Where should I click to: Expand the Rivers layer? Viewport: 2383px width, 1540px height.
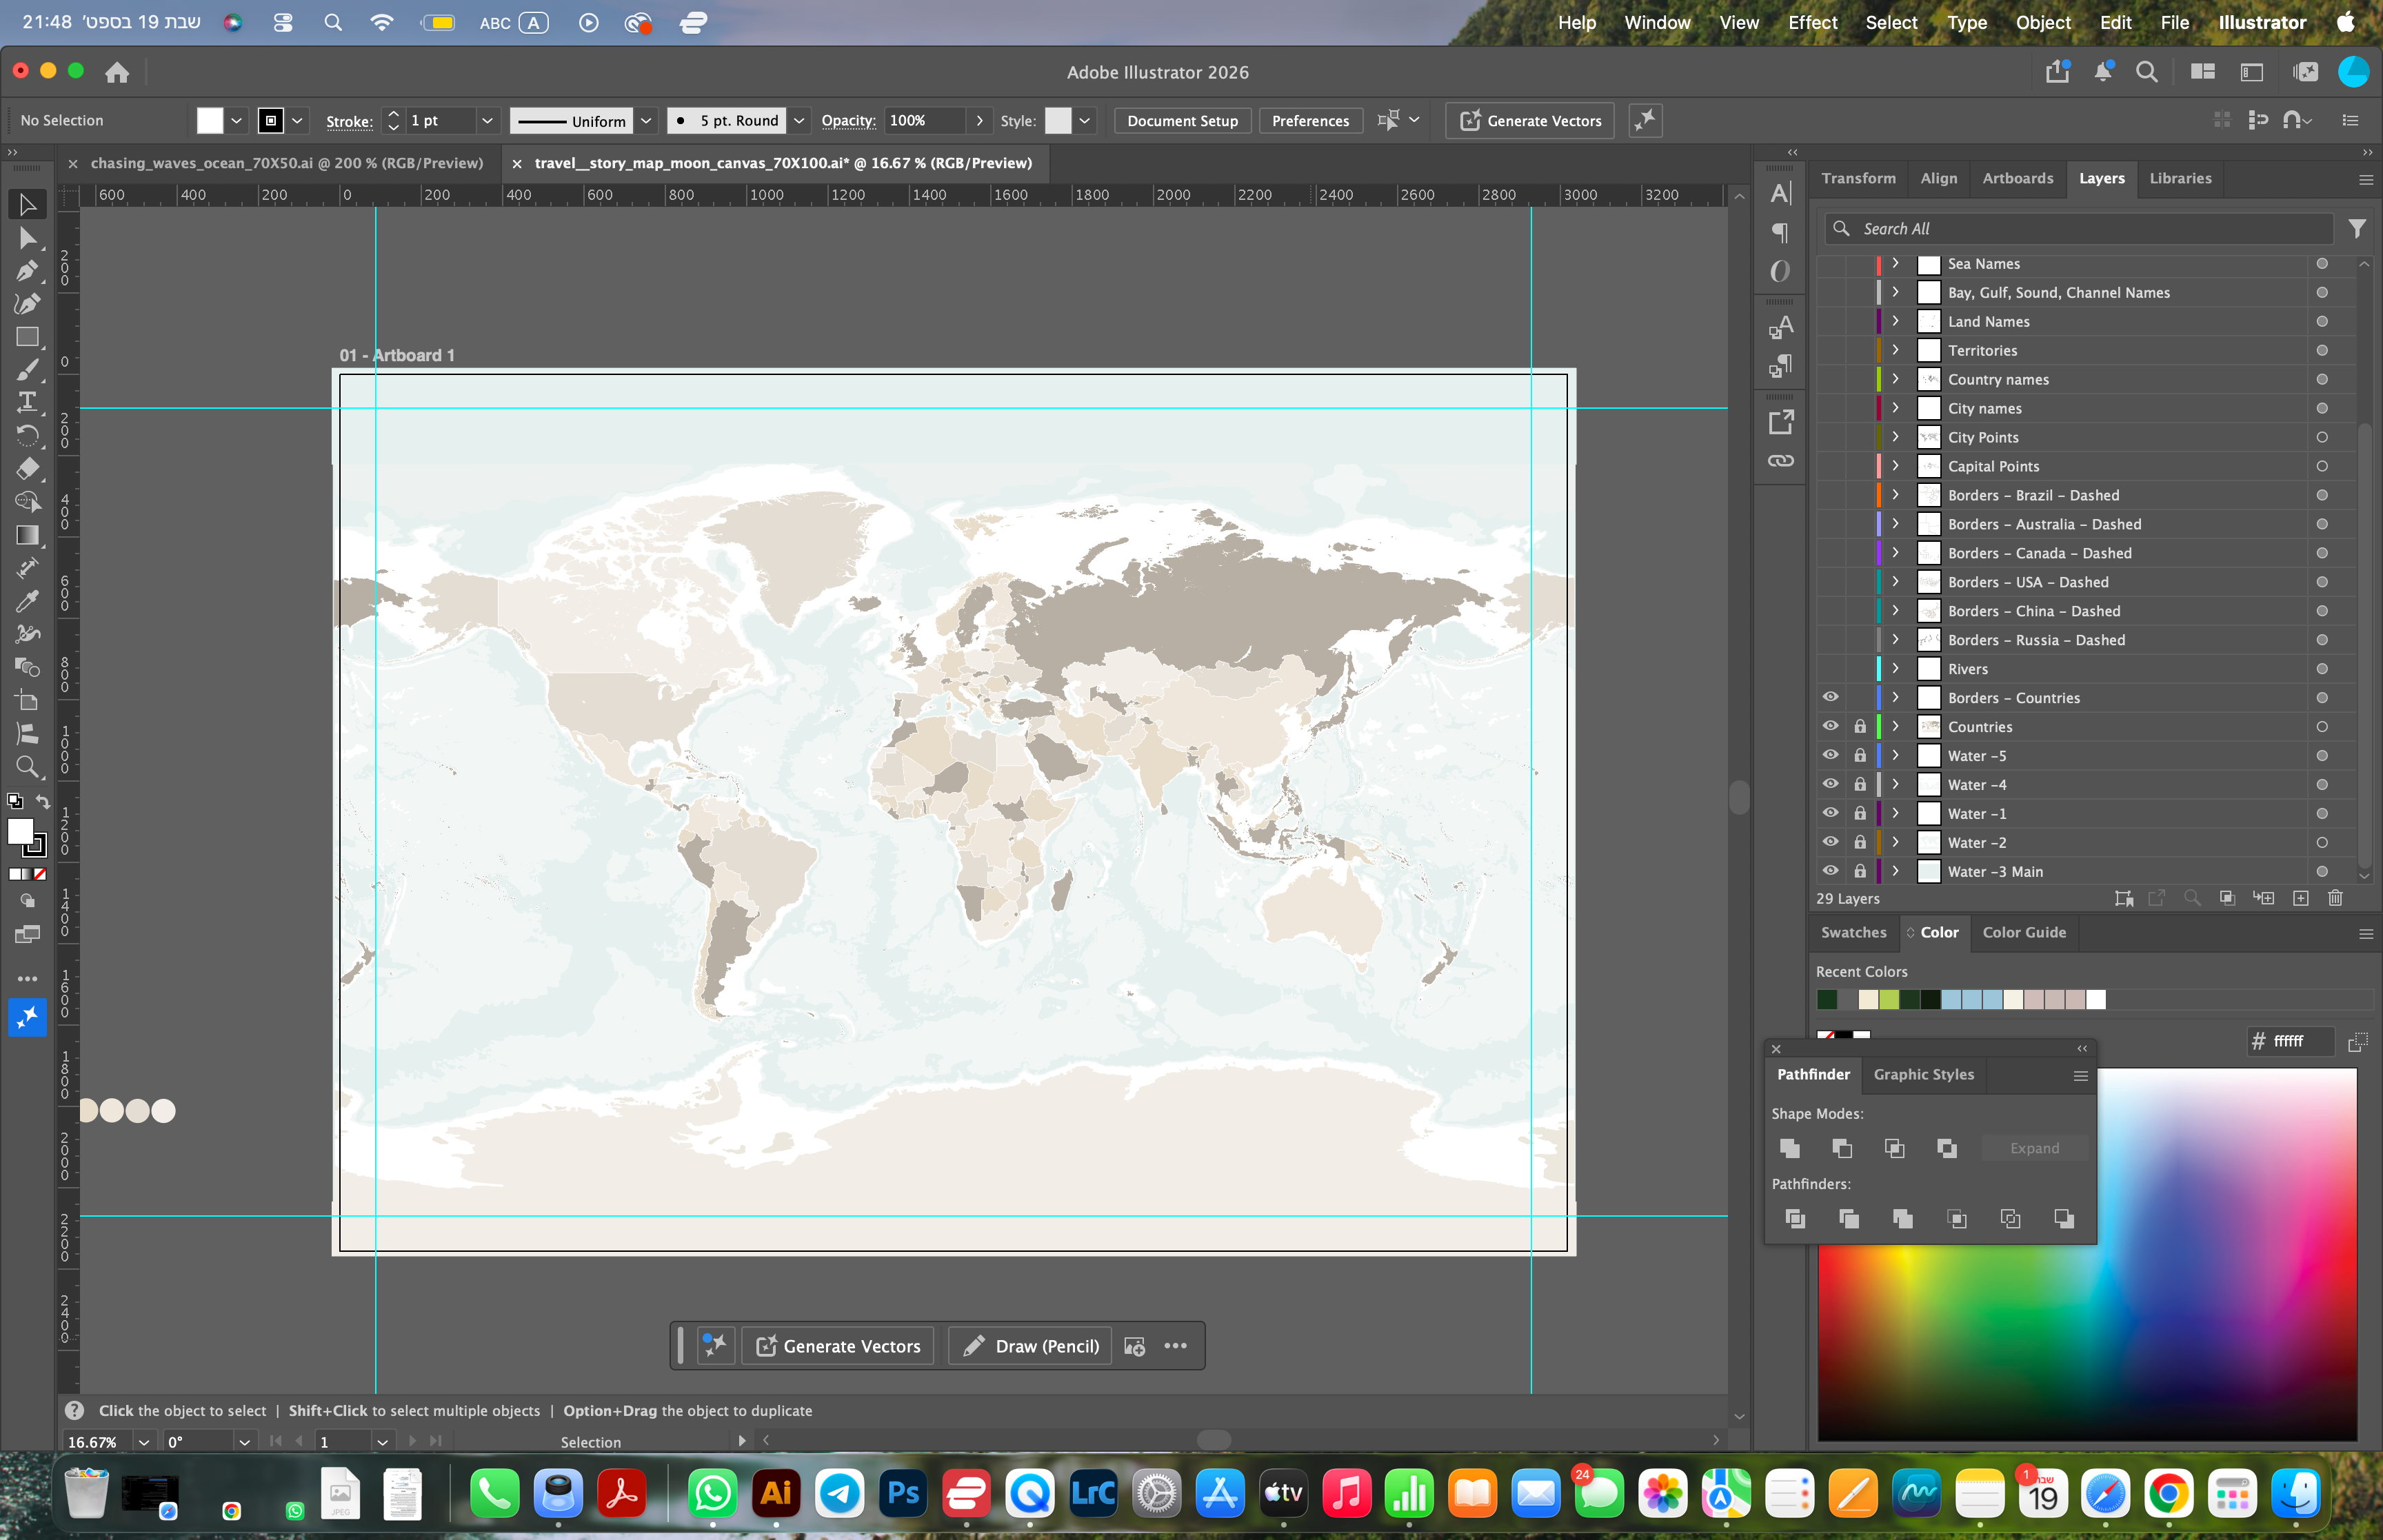pyautogui.click(x=1895, y=668)
